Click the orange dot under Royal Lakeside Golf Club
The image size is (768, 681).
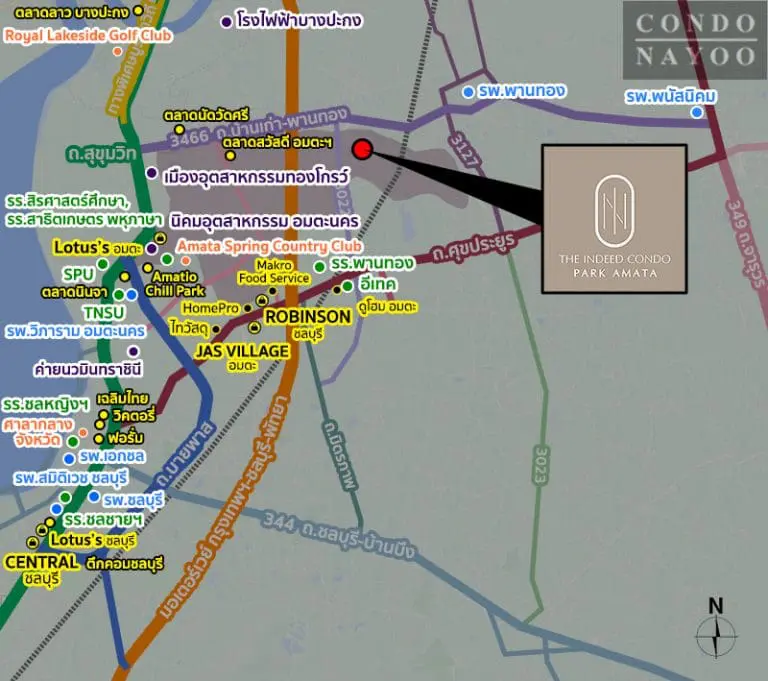point(117,51)
